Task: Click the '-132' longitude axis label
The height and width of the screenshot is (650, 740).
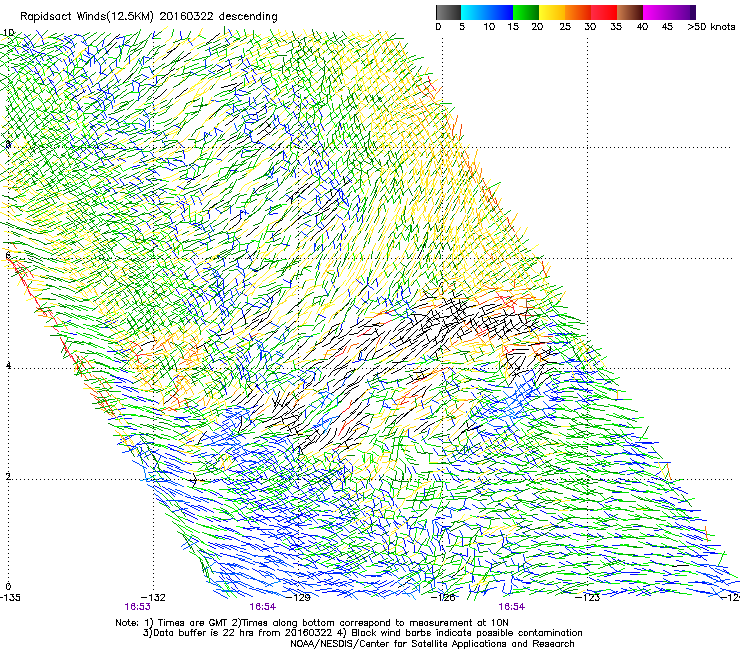Action: (153, 597)
